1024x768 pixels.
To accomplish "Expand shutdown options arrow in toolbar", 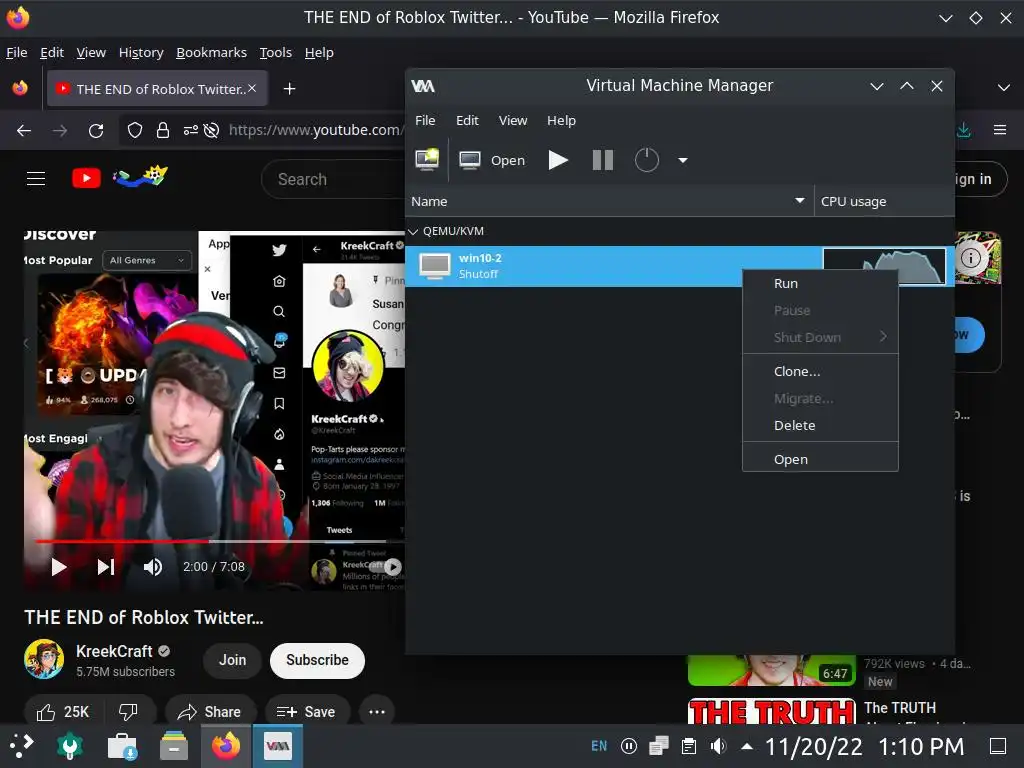I will pos(682,160).
